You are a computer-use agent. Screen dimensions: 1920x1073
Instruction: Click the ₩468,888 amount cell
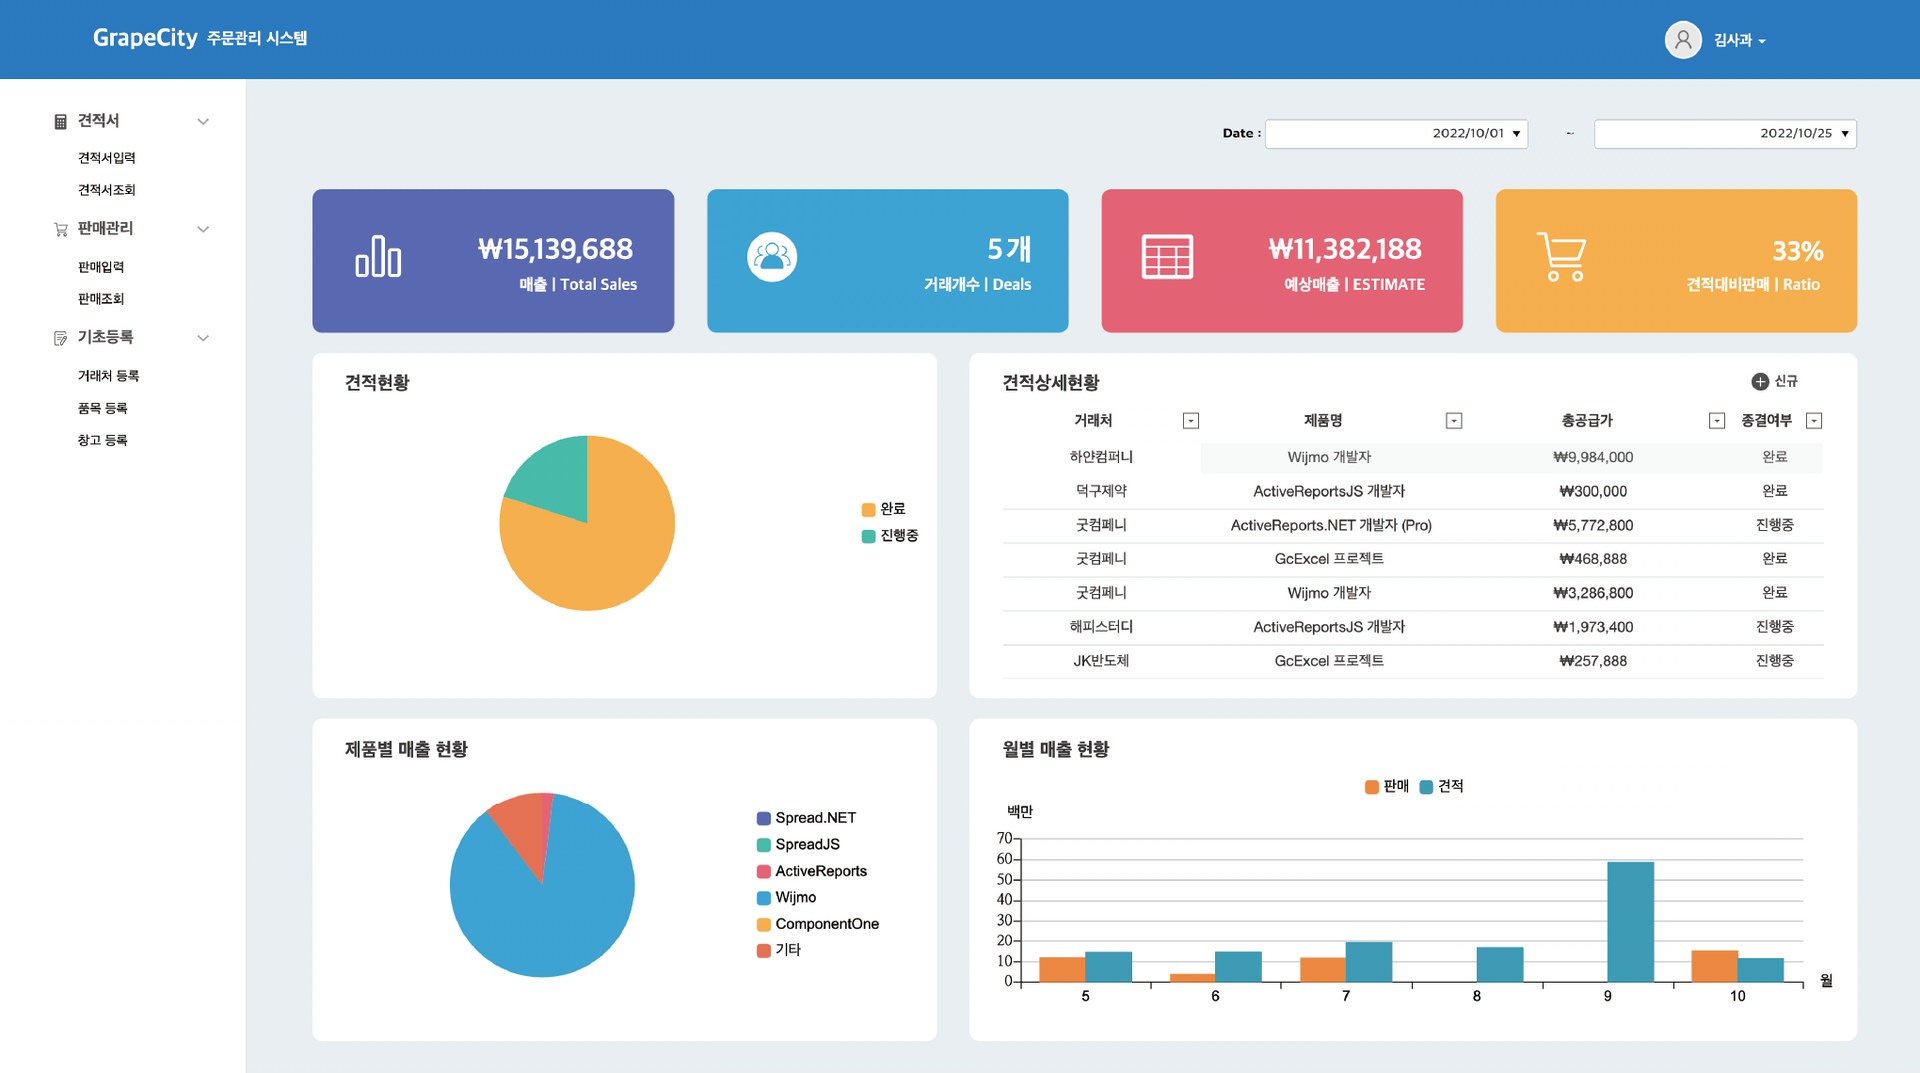(x=1593, y=559)
